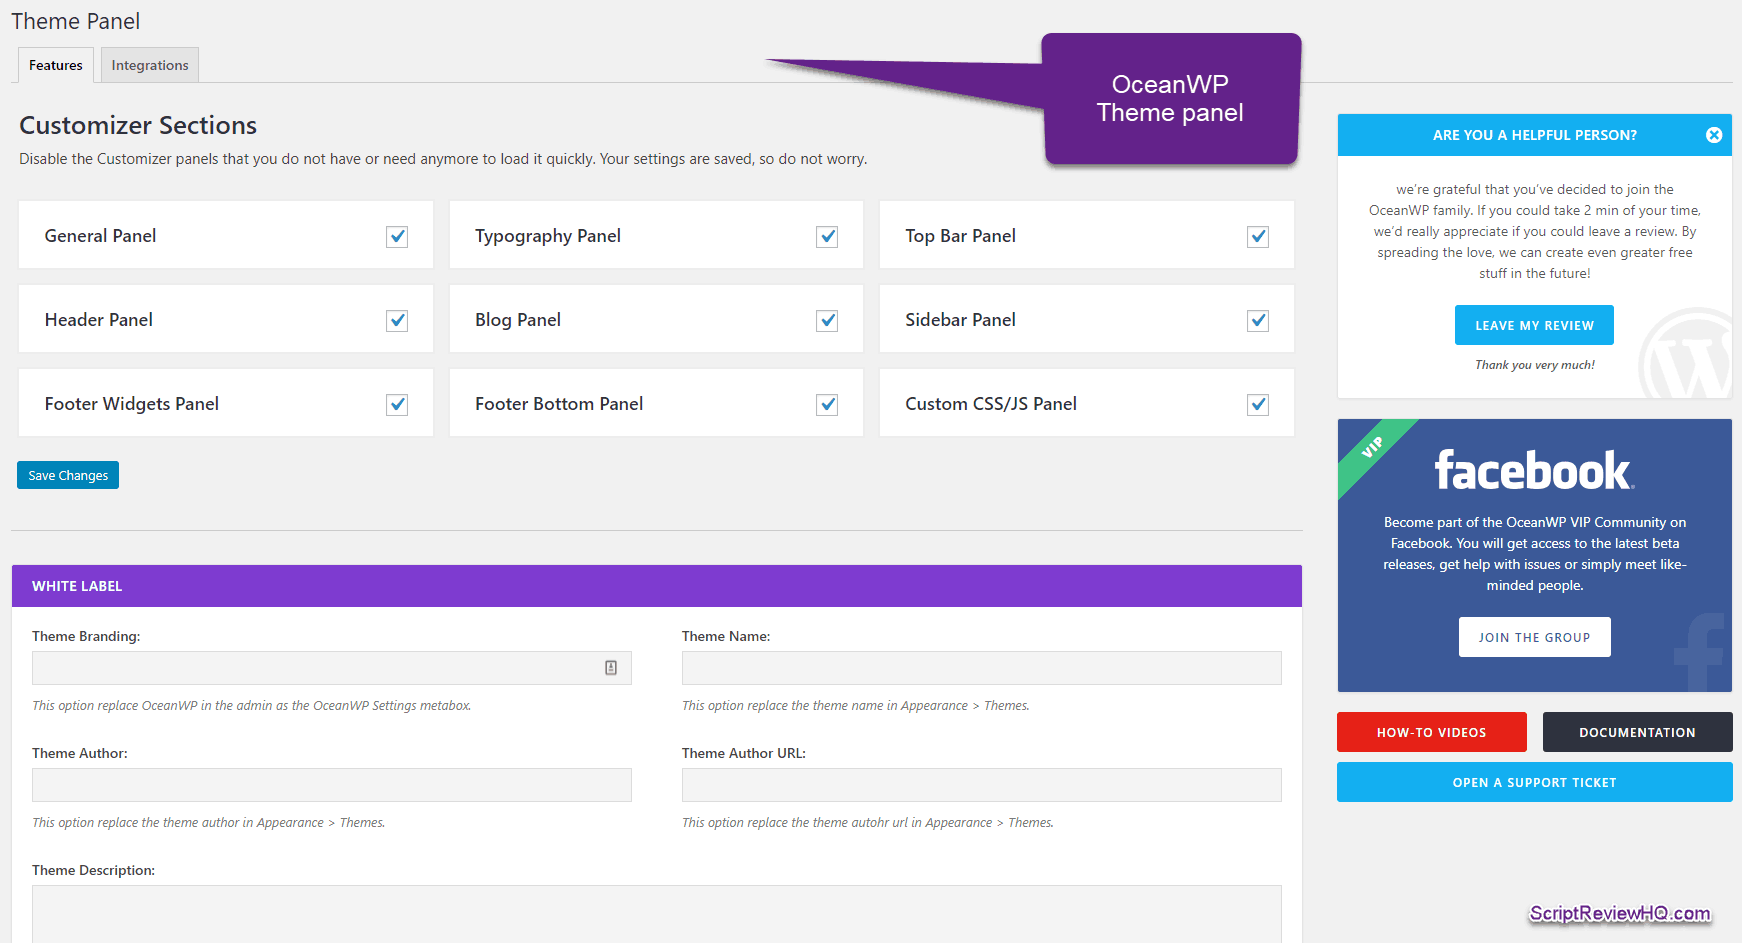The image size is (1742, 943).
Task: Uncheck the Footer Widgets Panel checkbox
Action: [397, 404]
